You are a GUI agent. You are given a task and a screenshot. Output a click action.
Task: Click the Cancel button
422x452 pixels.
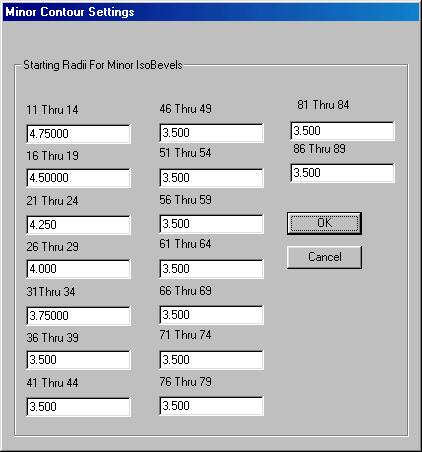(324, 257)
